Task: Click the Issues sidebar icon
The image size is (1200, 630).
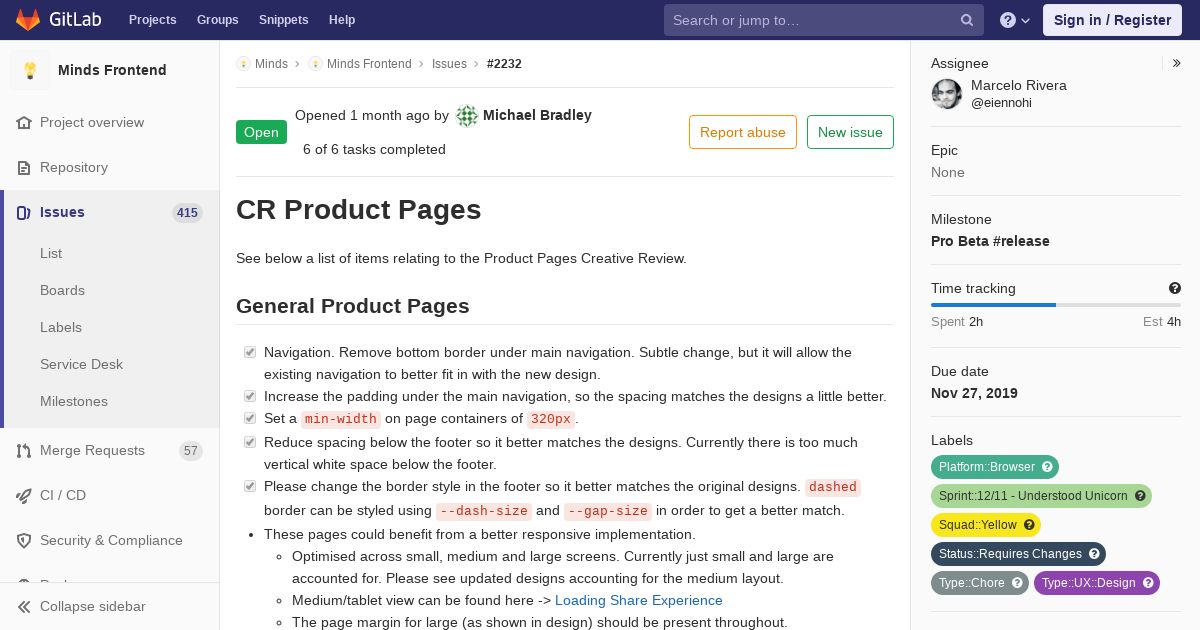Action: pos(24,212)
